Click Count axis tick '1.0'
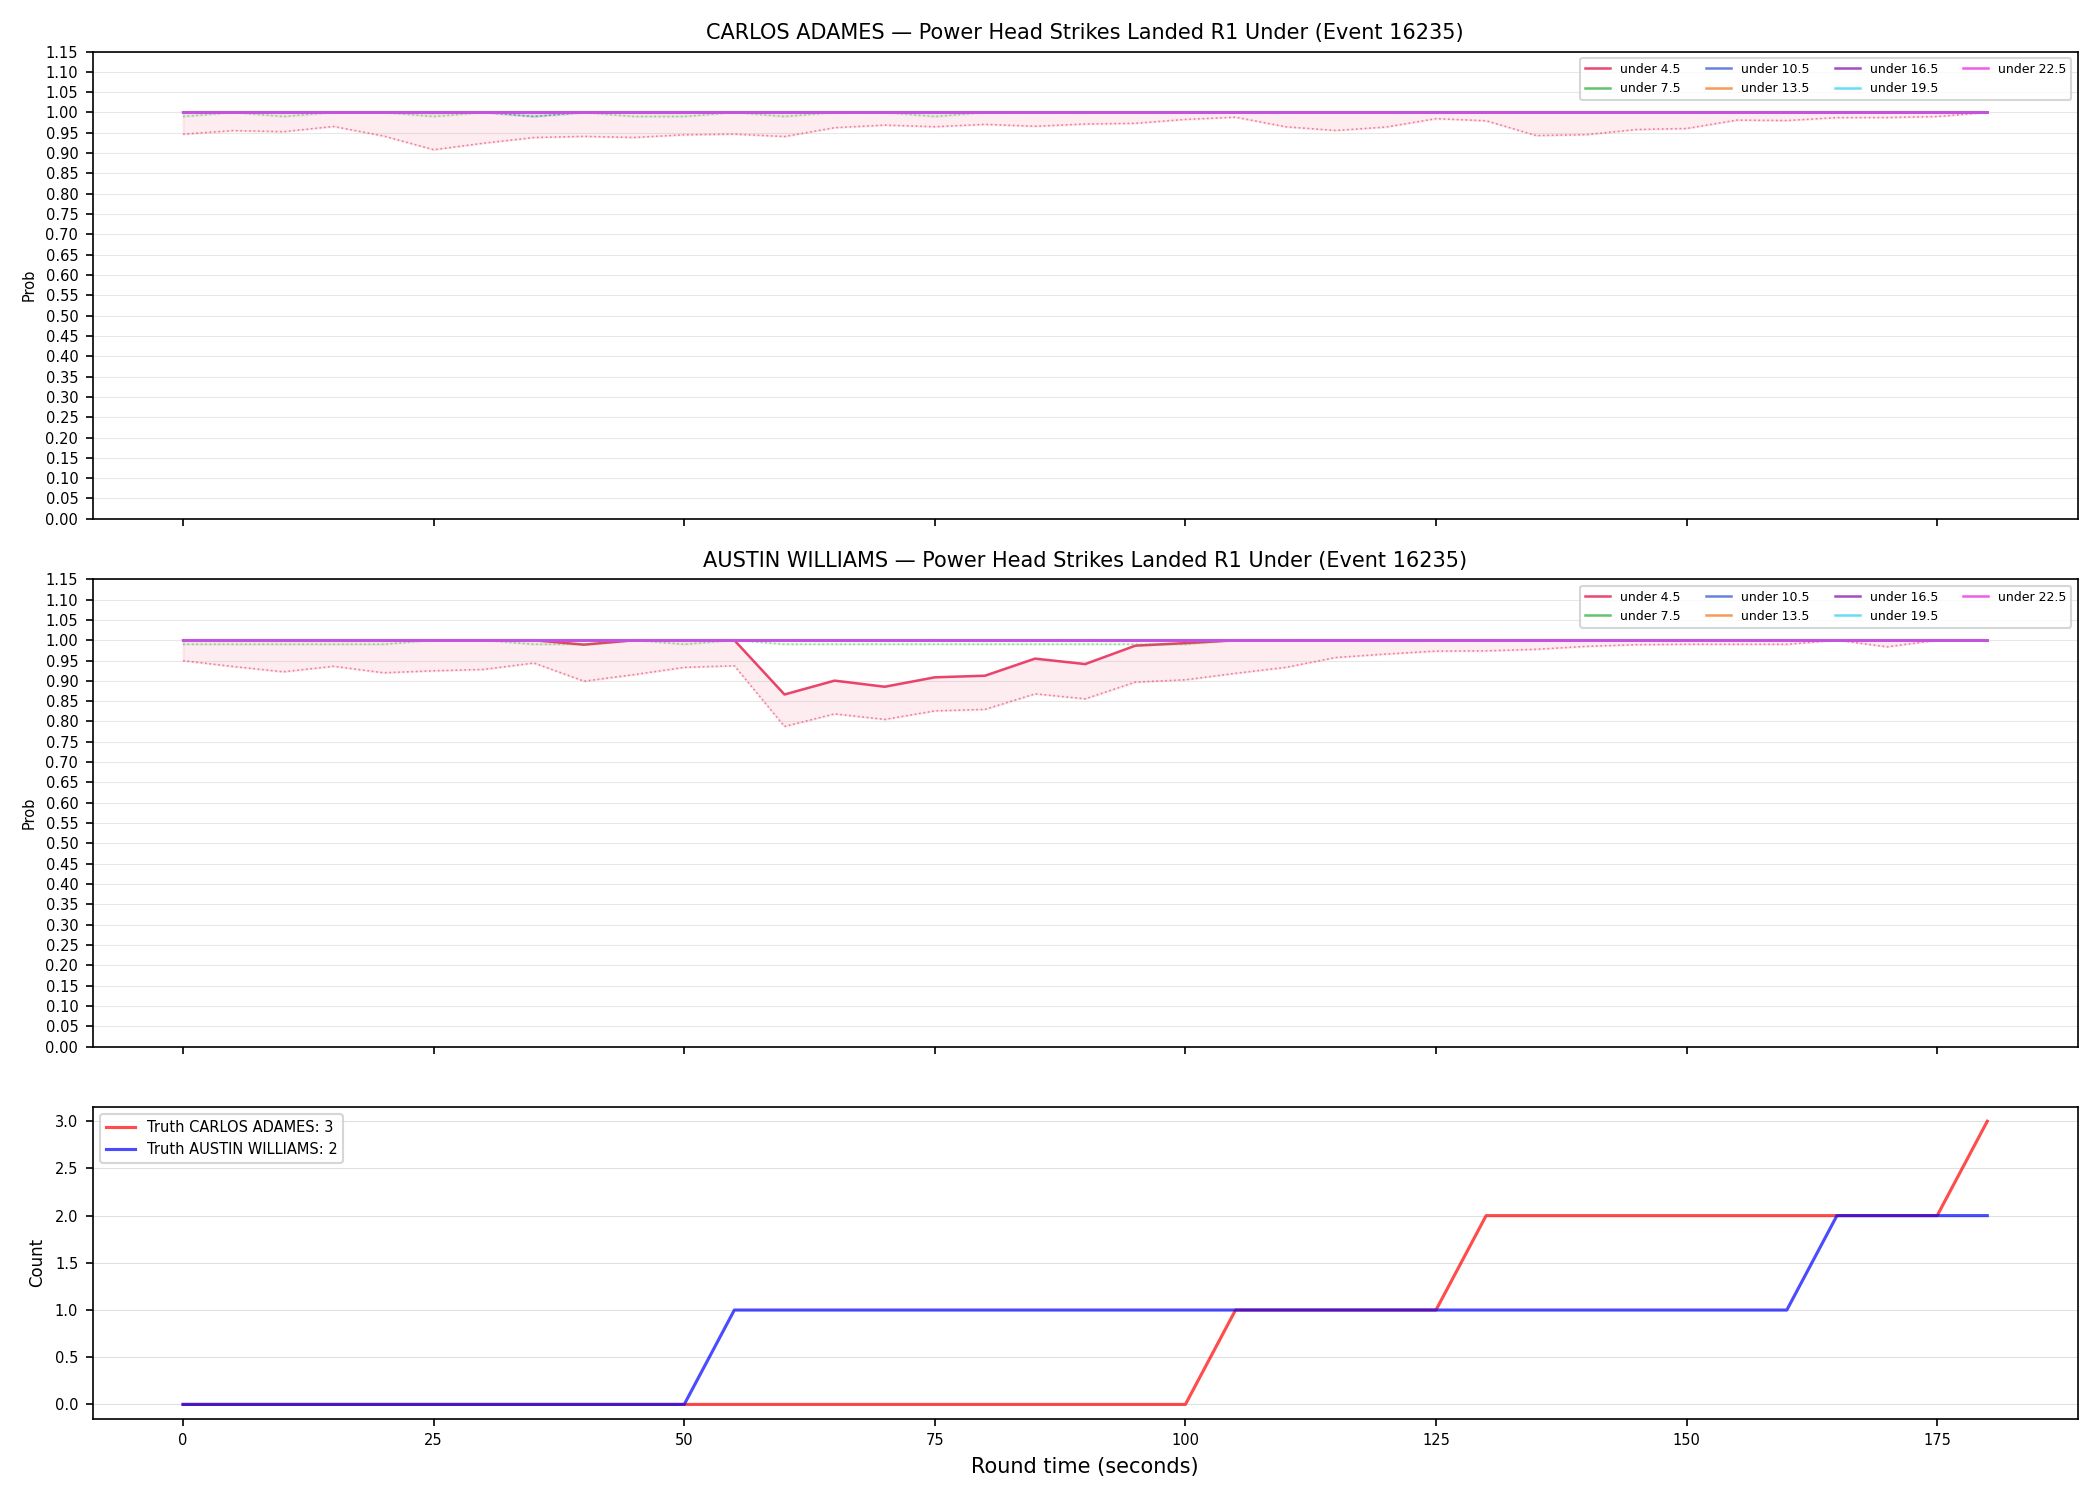The height and width of the screenshot is (1500, 2100). click(67, 1310)
